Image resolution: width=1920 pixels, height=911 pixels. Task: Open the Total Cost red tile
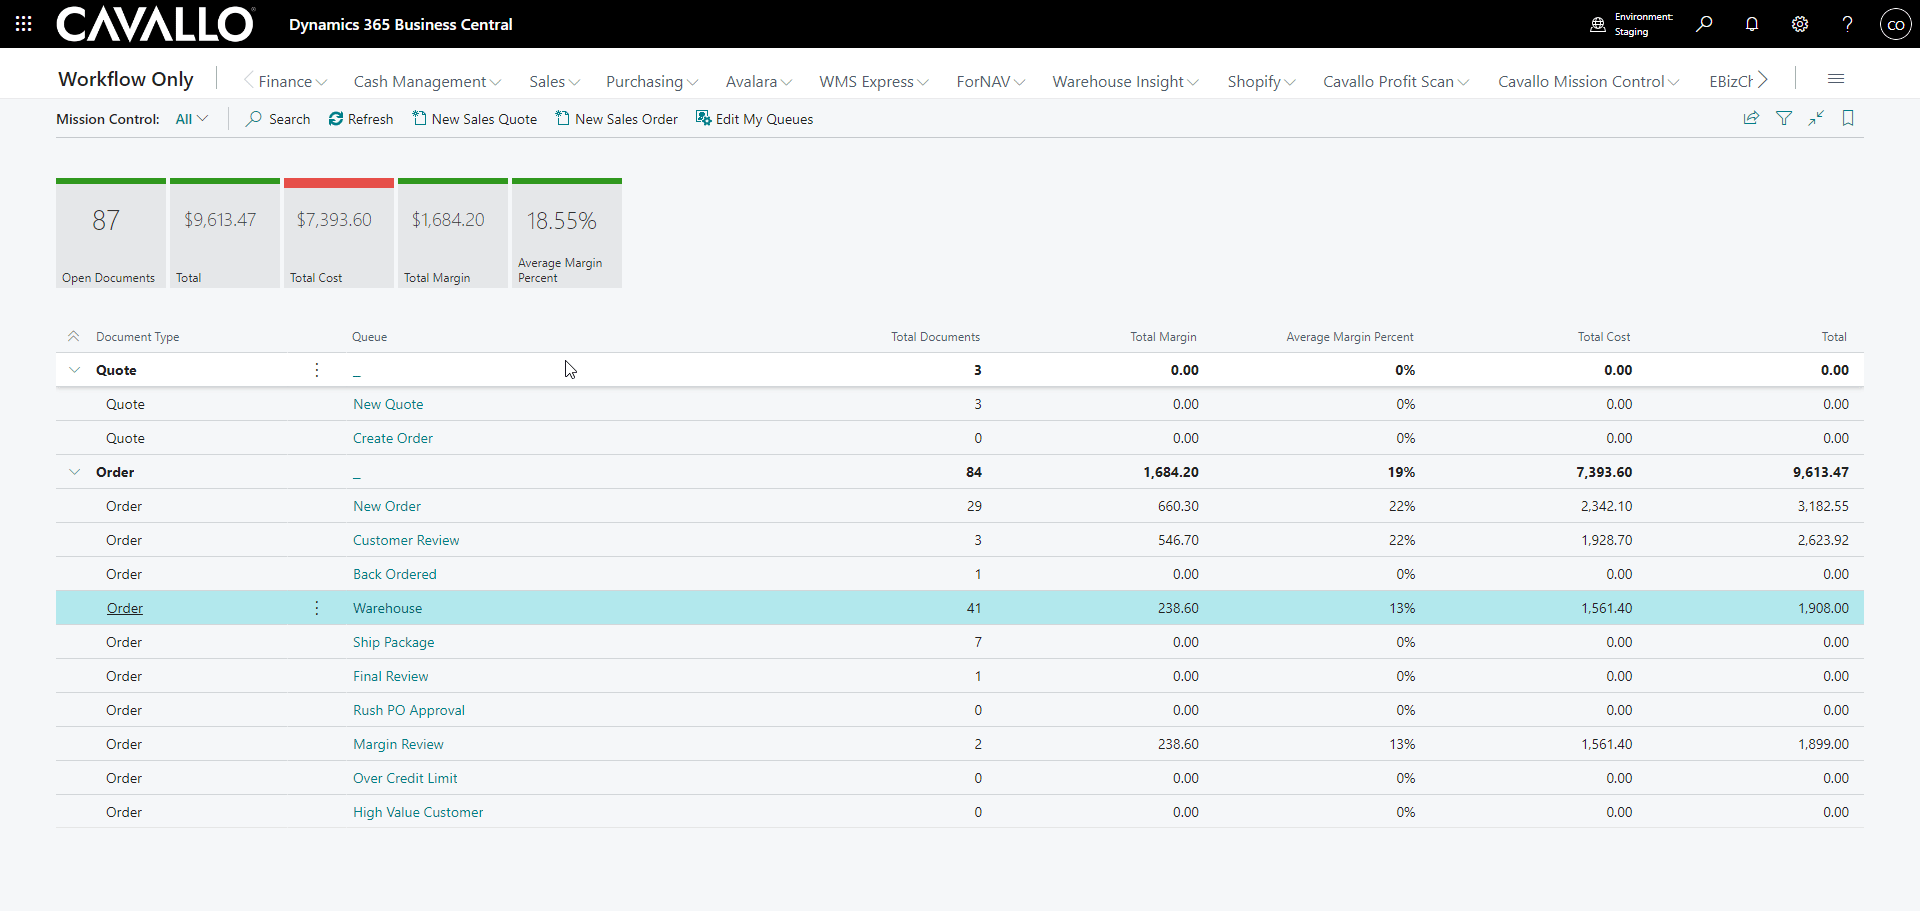(339, 234)
